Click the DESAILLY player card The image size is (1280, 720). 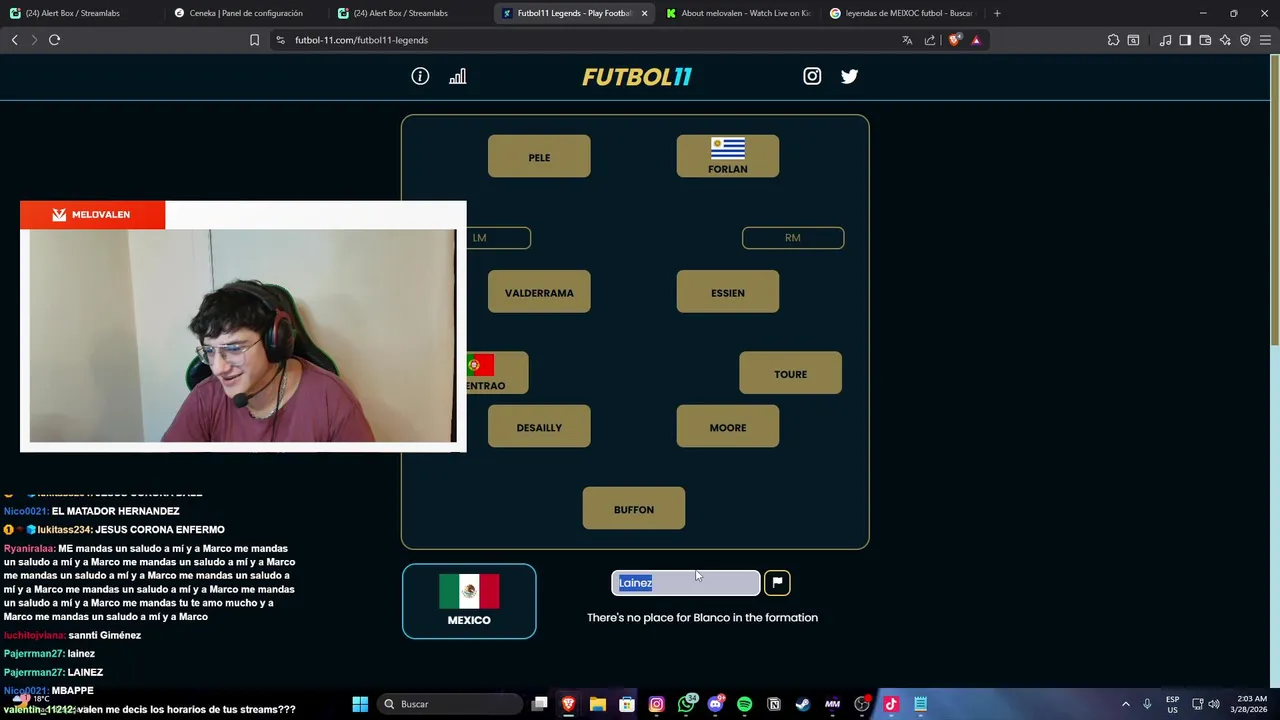pos(539,427)
